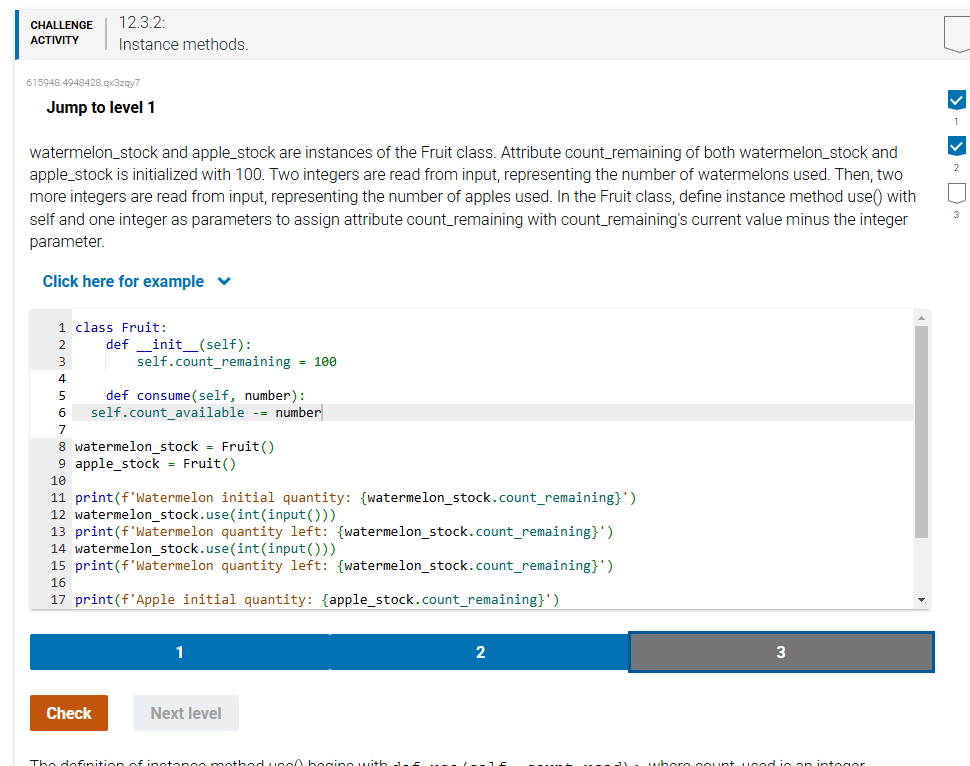
Task: Place cursor in code line 6
Action: point(200,412)
